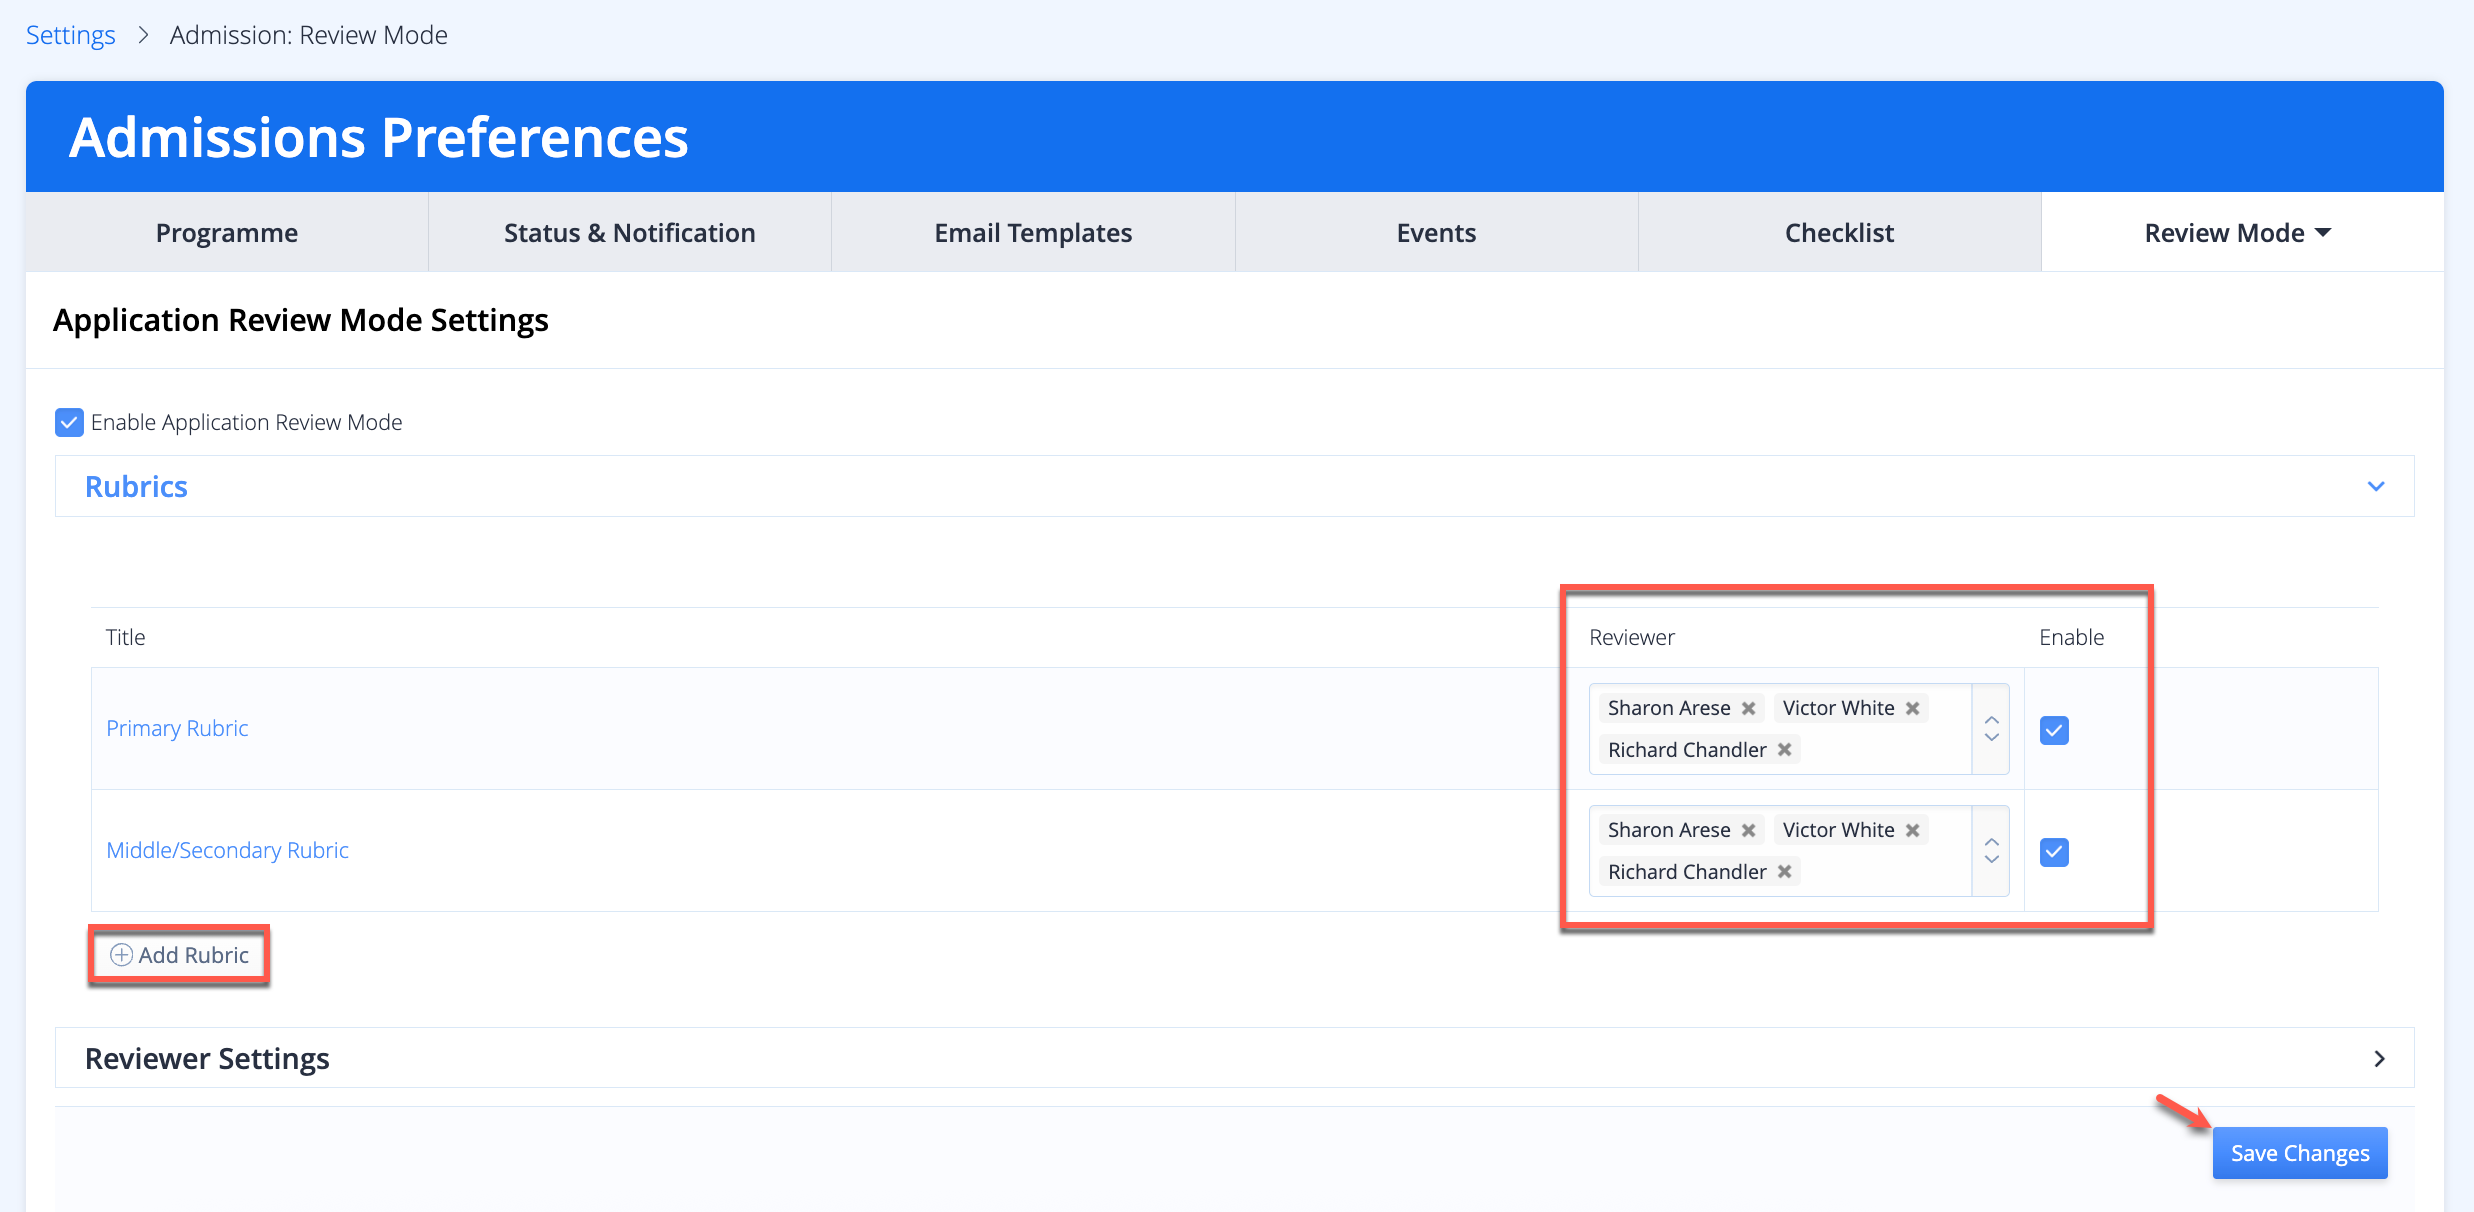Toggle the Primary Rubric enable checkbox
This screenshot has width=2474, height=1212.
point(2054,730)
